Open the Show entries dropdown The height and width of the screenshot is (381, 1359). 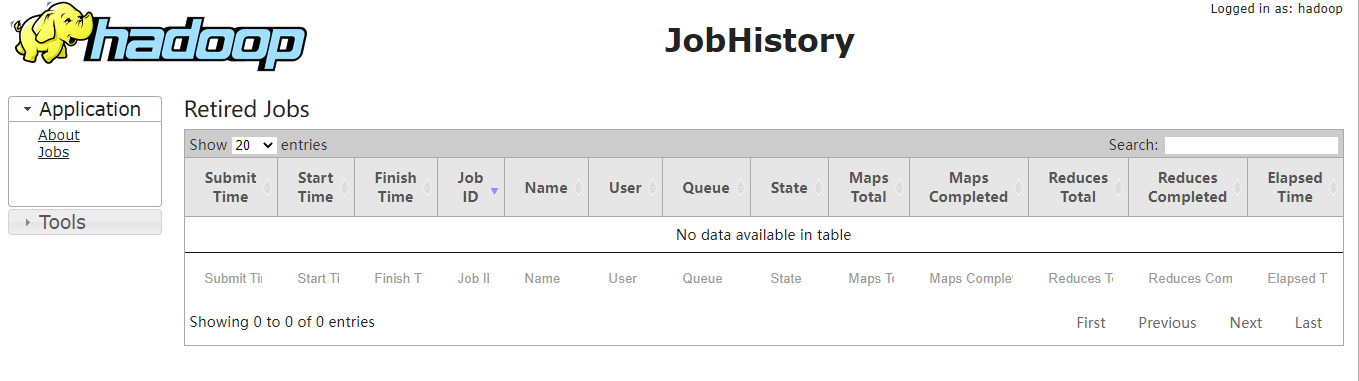pyautogui.click(x=254, y=145)
